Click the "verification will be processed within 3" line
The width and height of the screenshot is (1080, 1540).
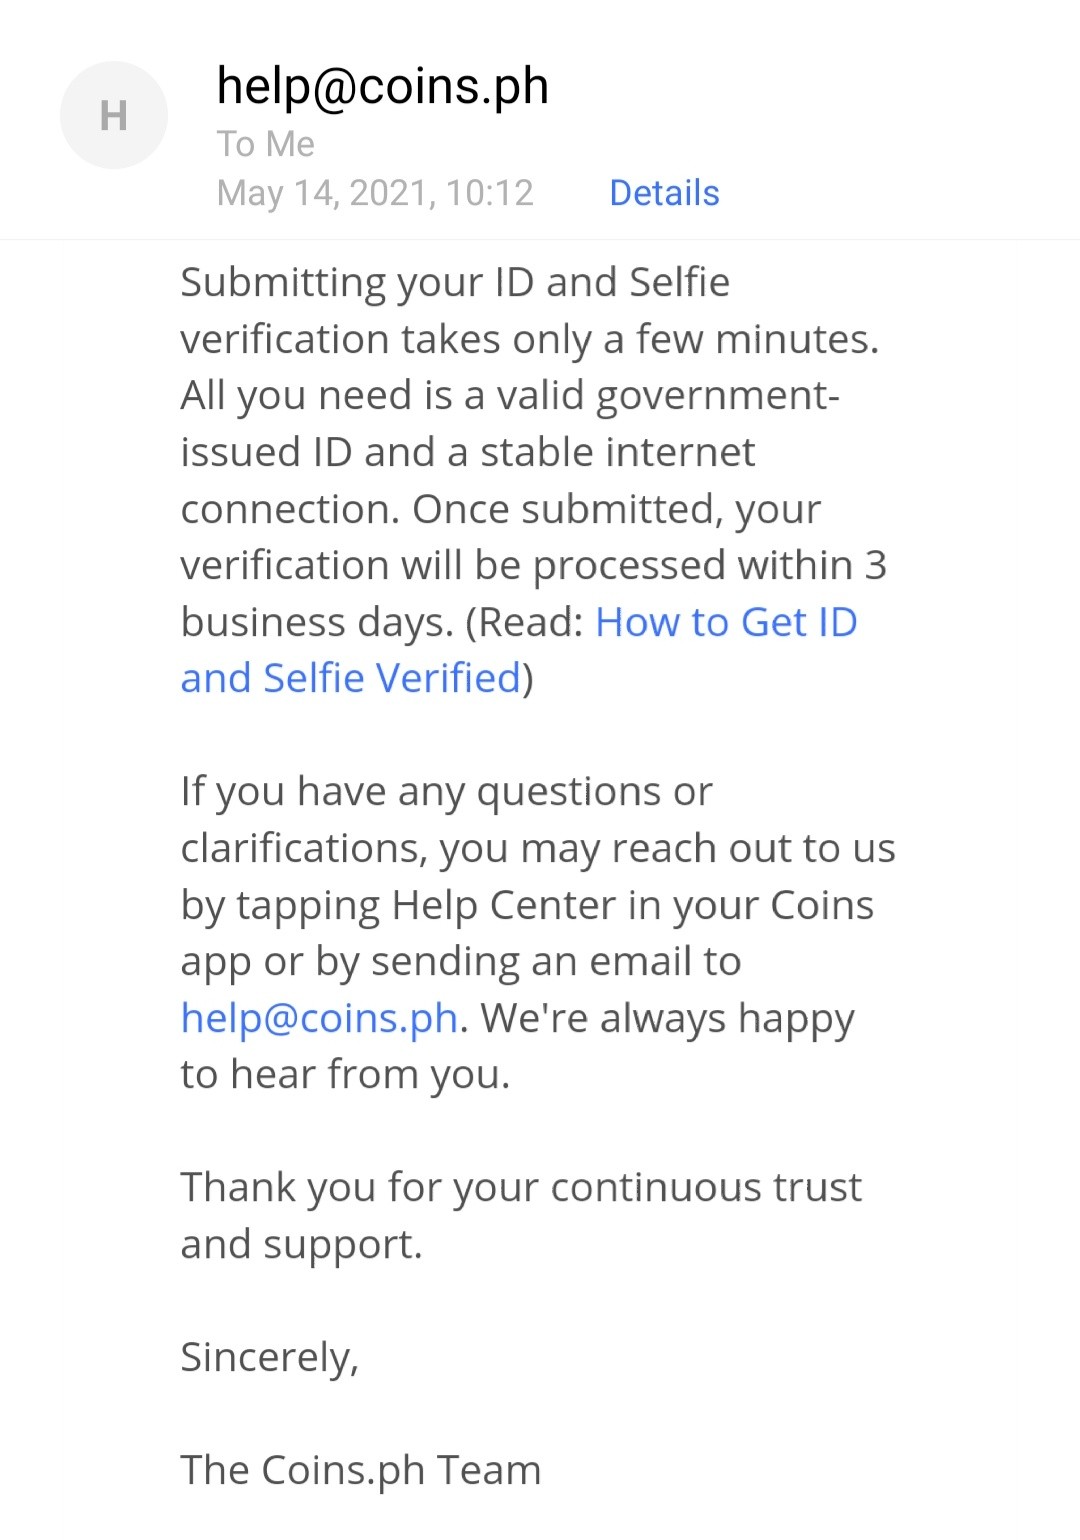534,566
